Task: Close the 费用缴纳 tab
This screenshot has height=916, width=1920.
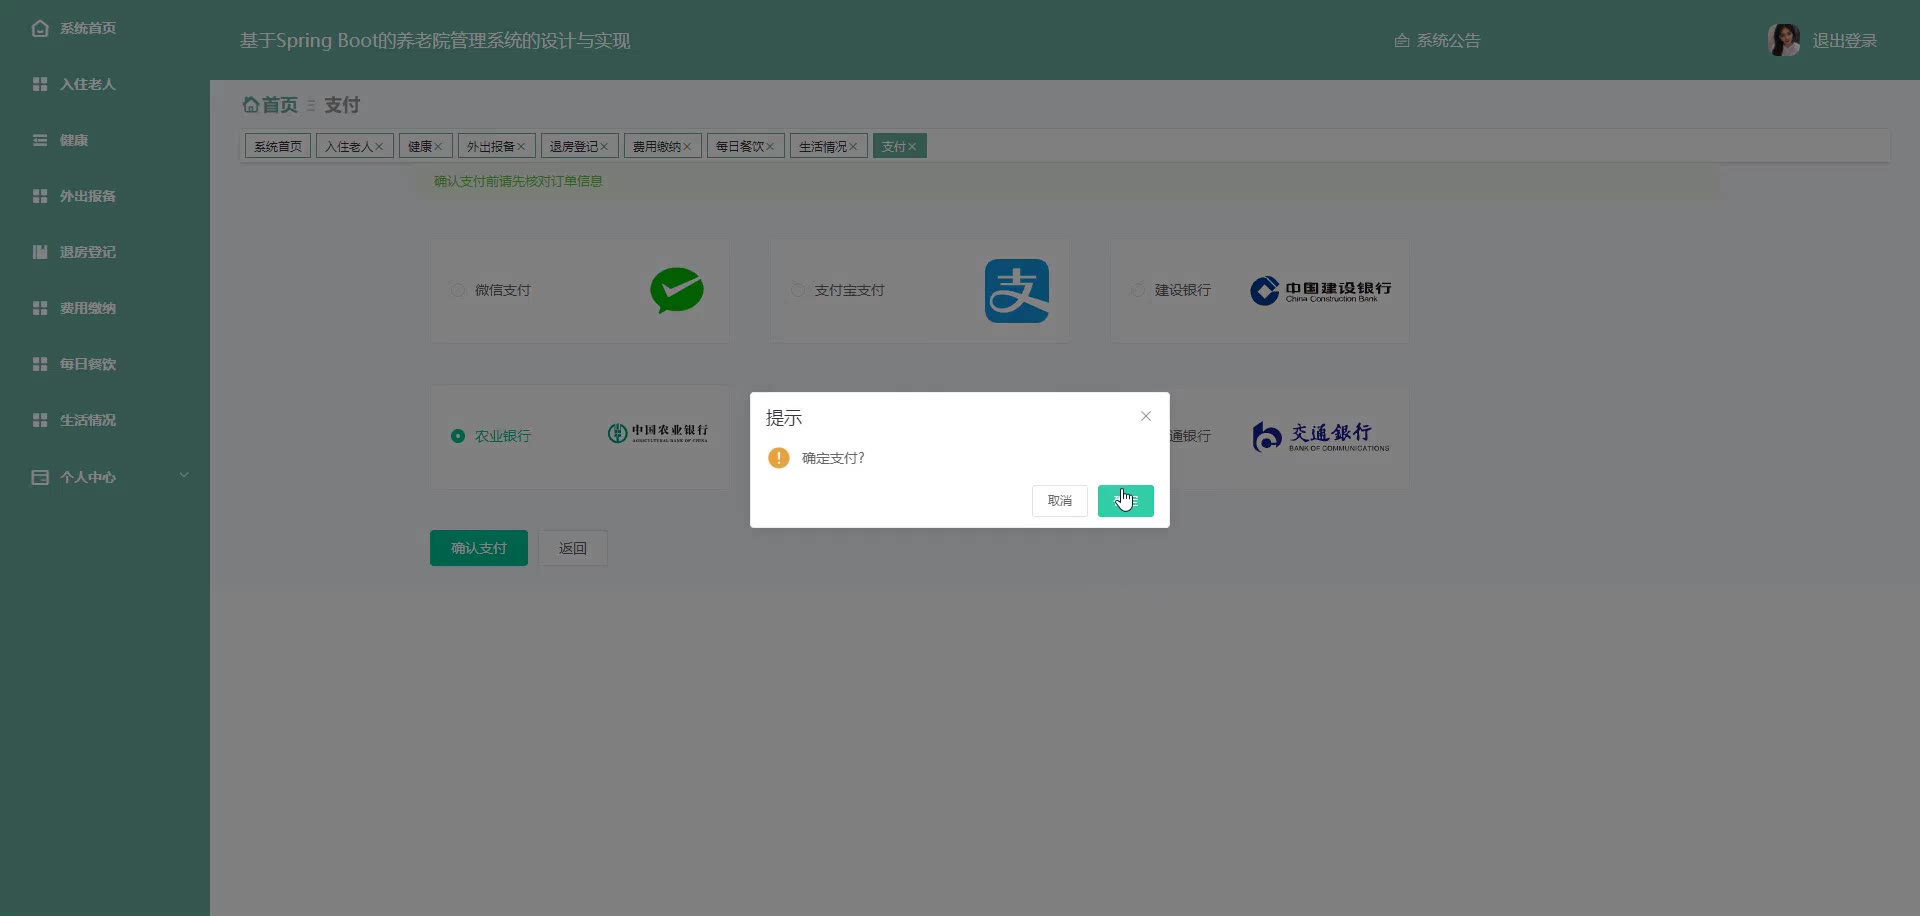Action: pos(687,147)
